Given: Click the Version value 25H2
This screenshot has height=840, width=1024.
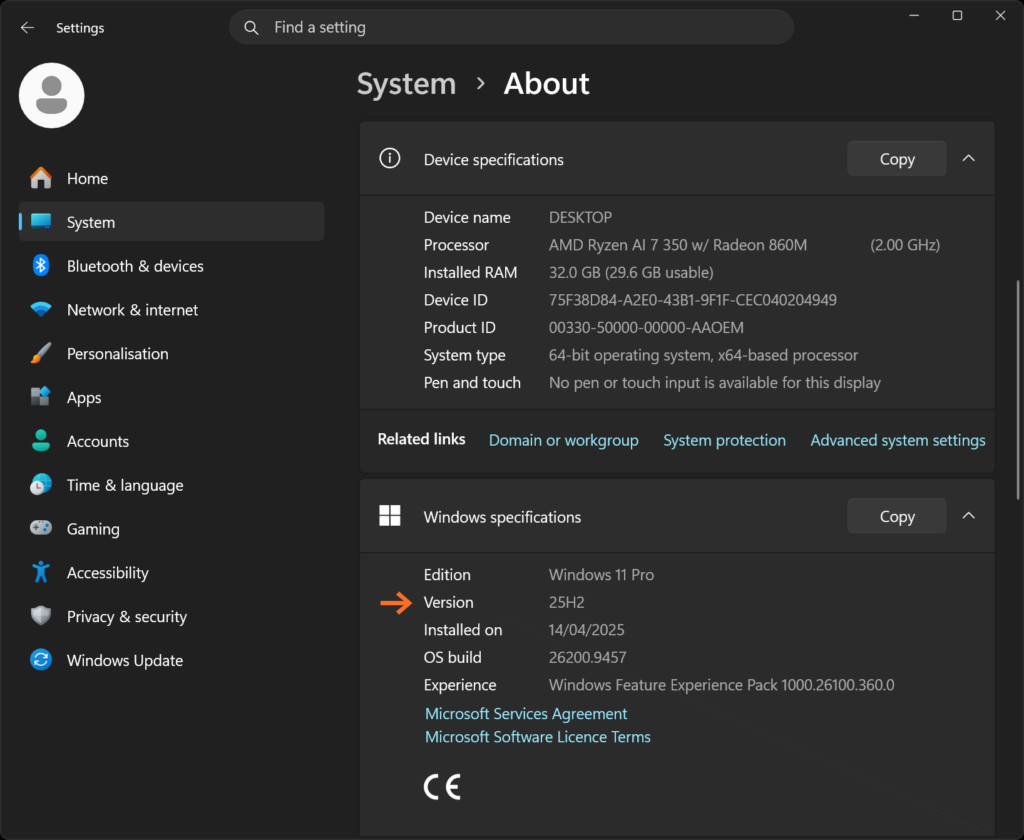Looking at the screenshot, I should tap(566, 602).
